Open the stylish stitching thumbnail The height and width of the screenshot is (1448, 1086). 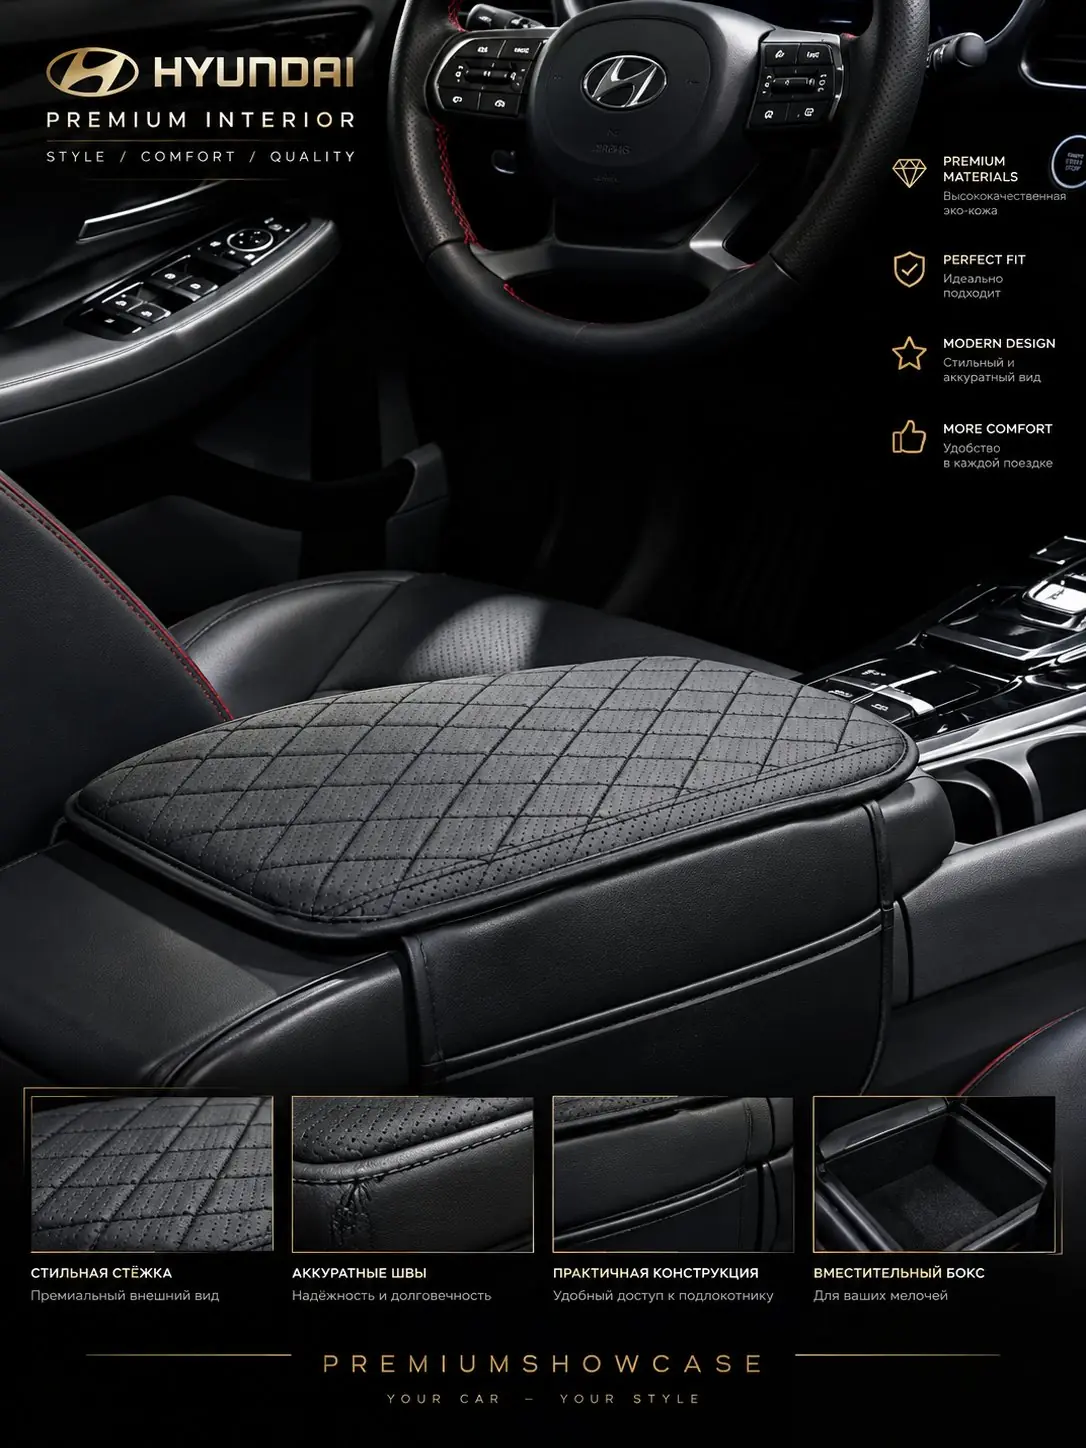[152, 1172]
